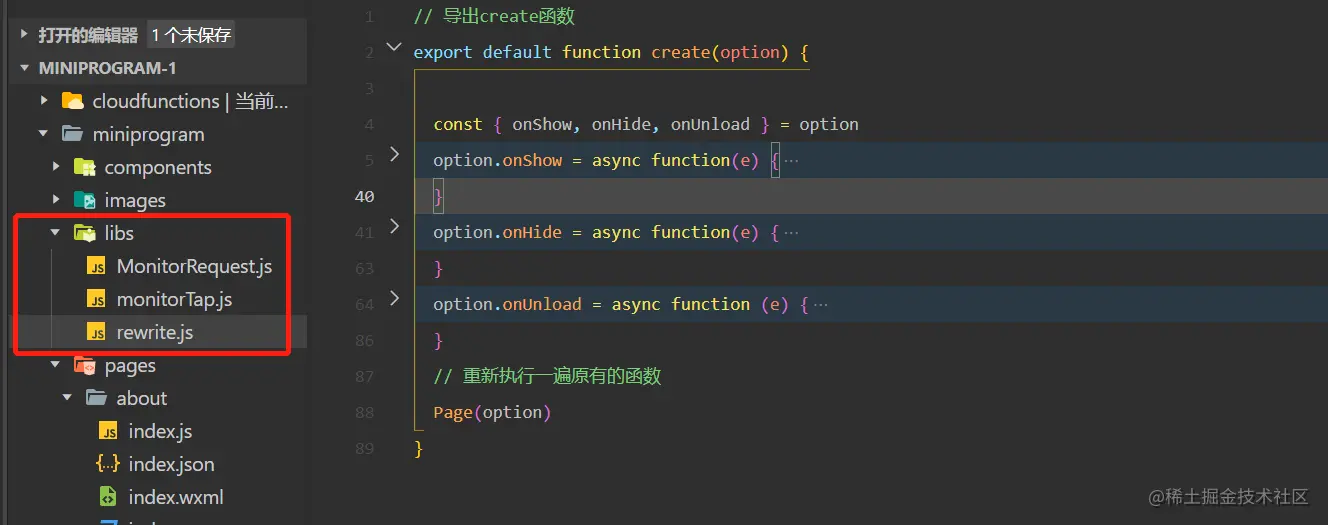Click the about folder icon
This screenshot has width=1328, height=525.
coord(97,398)
